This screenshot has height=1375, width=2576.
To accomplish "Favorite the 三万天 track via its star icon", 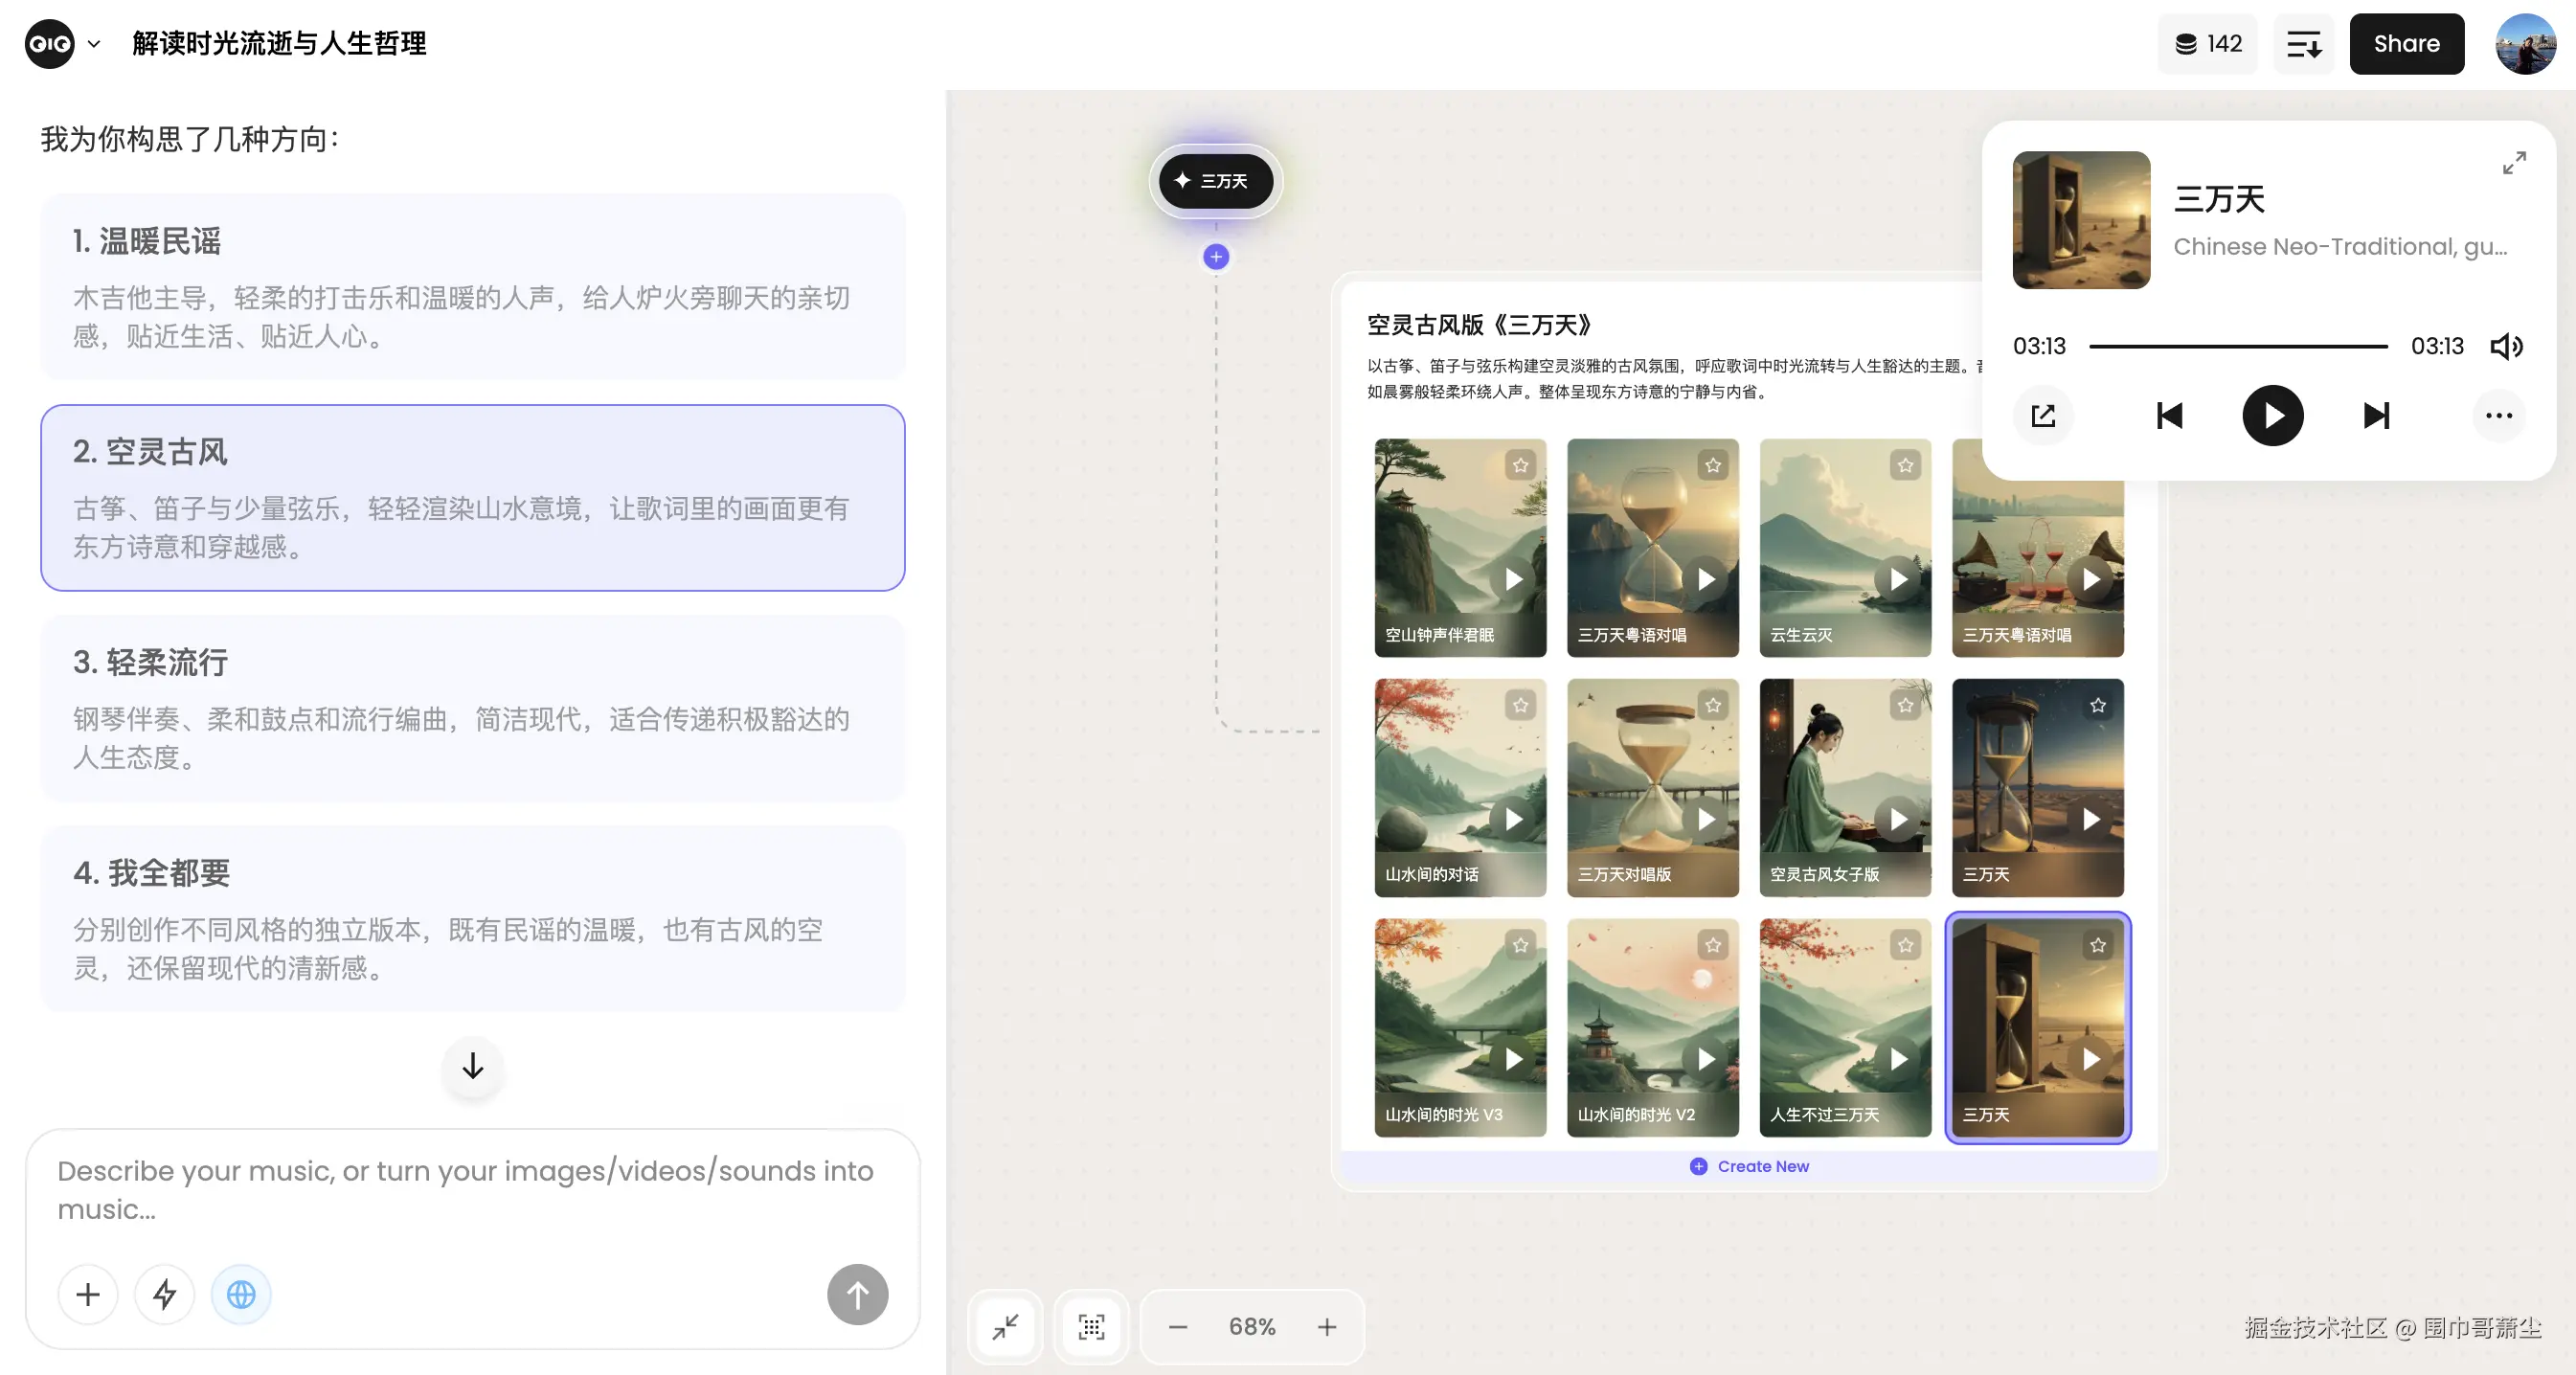I will click(x=2097, y=945).
